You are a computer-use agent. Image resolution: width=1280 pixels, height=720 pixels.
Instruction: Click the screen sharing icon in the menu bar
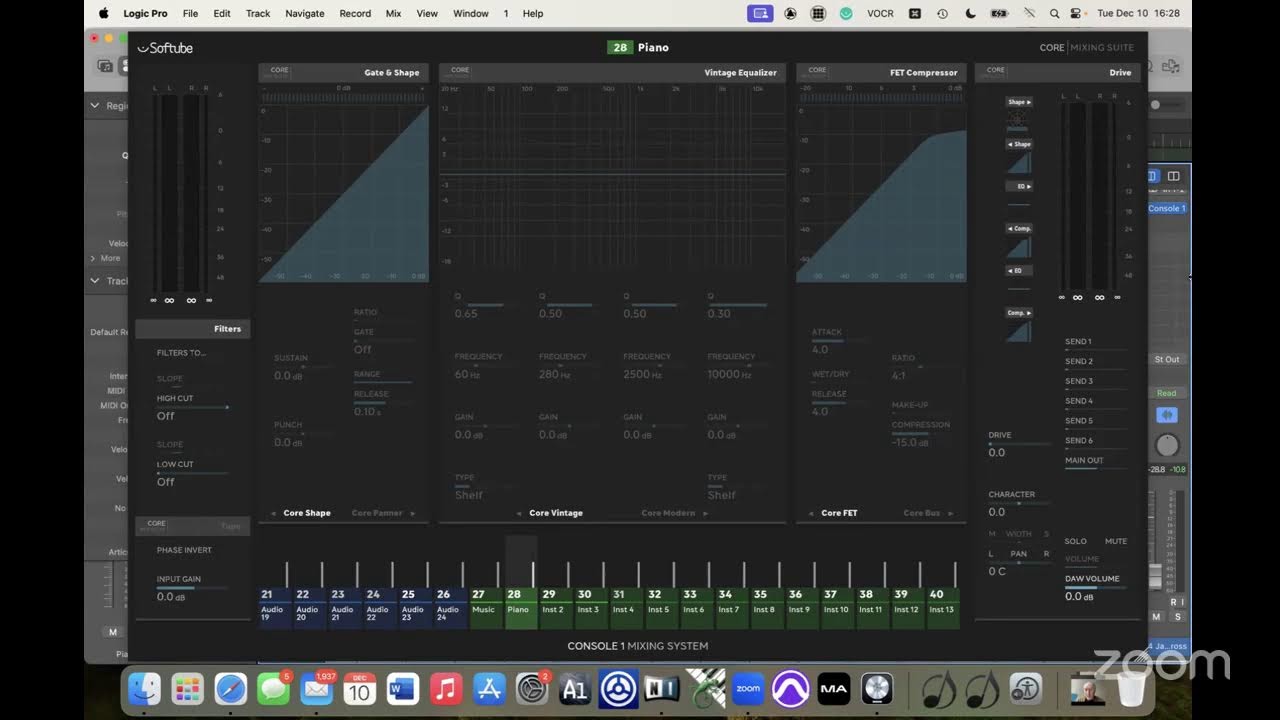(760, 13)
